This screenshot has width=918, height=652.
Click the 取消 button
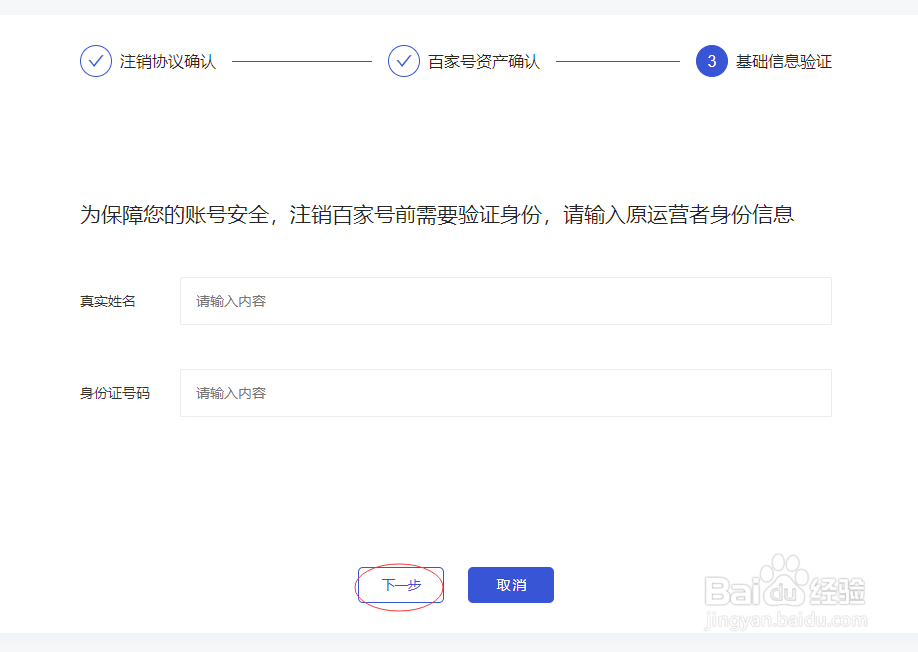511,585
